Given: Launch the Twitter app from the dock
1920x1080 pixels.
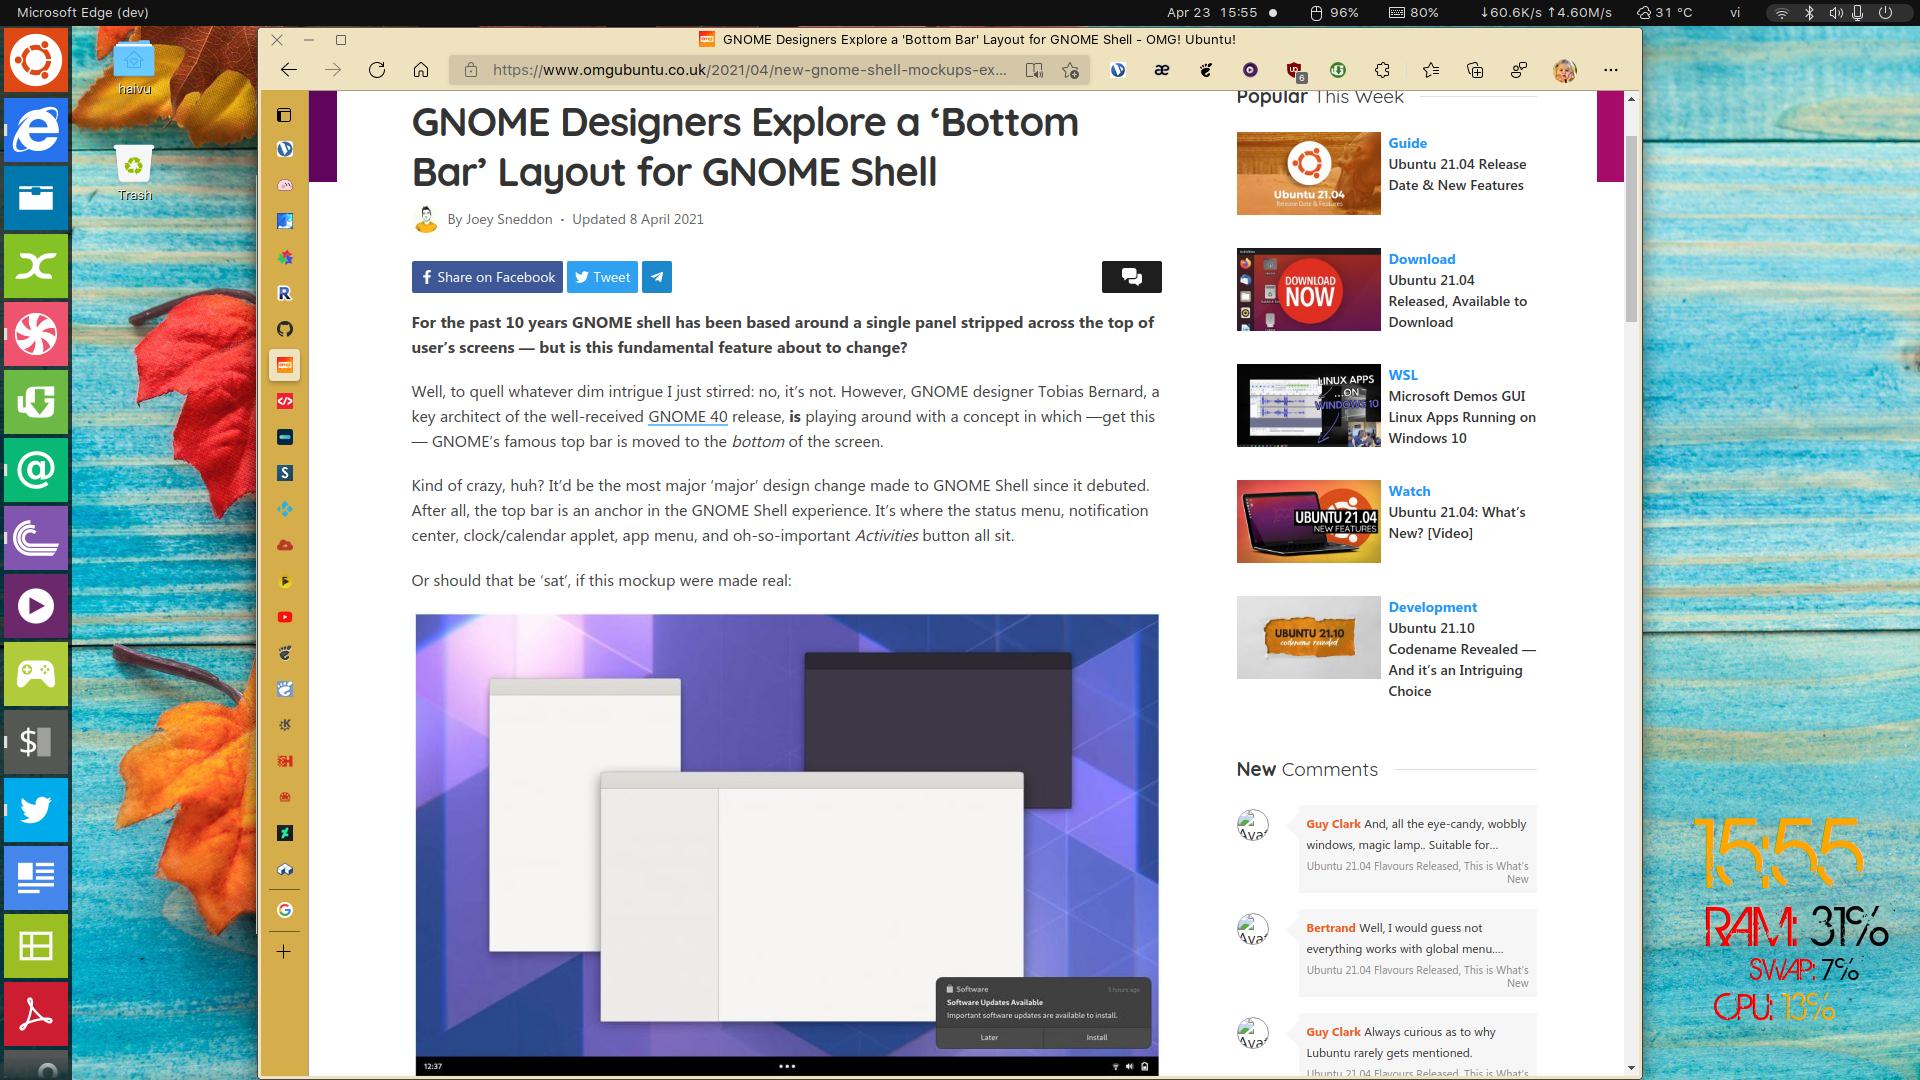Looking at the screenshot, I should 36,809.
